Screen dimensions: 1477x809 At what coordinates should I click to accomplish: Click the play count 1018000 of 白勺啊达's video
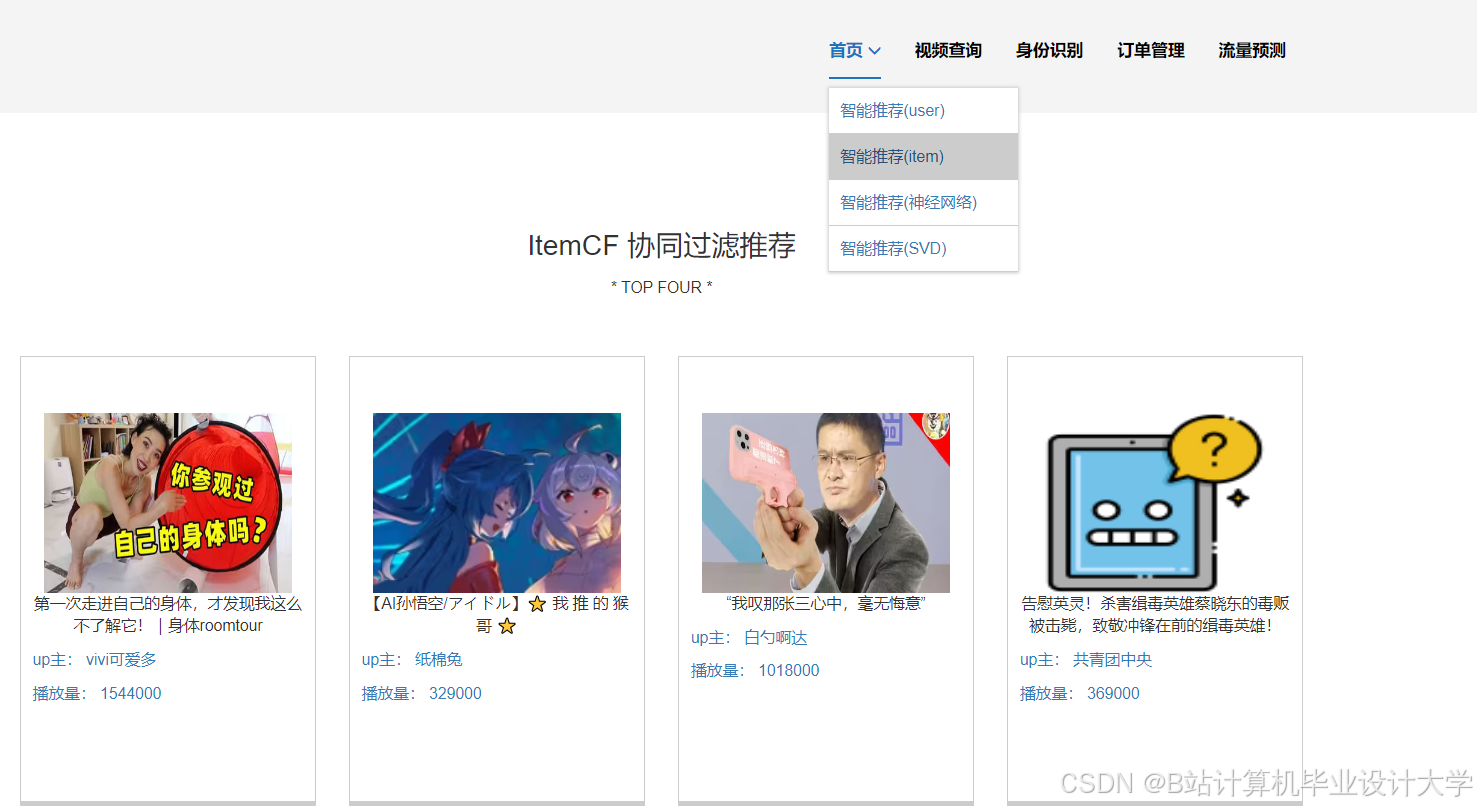pos(789,670)
